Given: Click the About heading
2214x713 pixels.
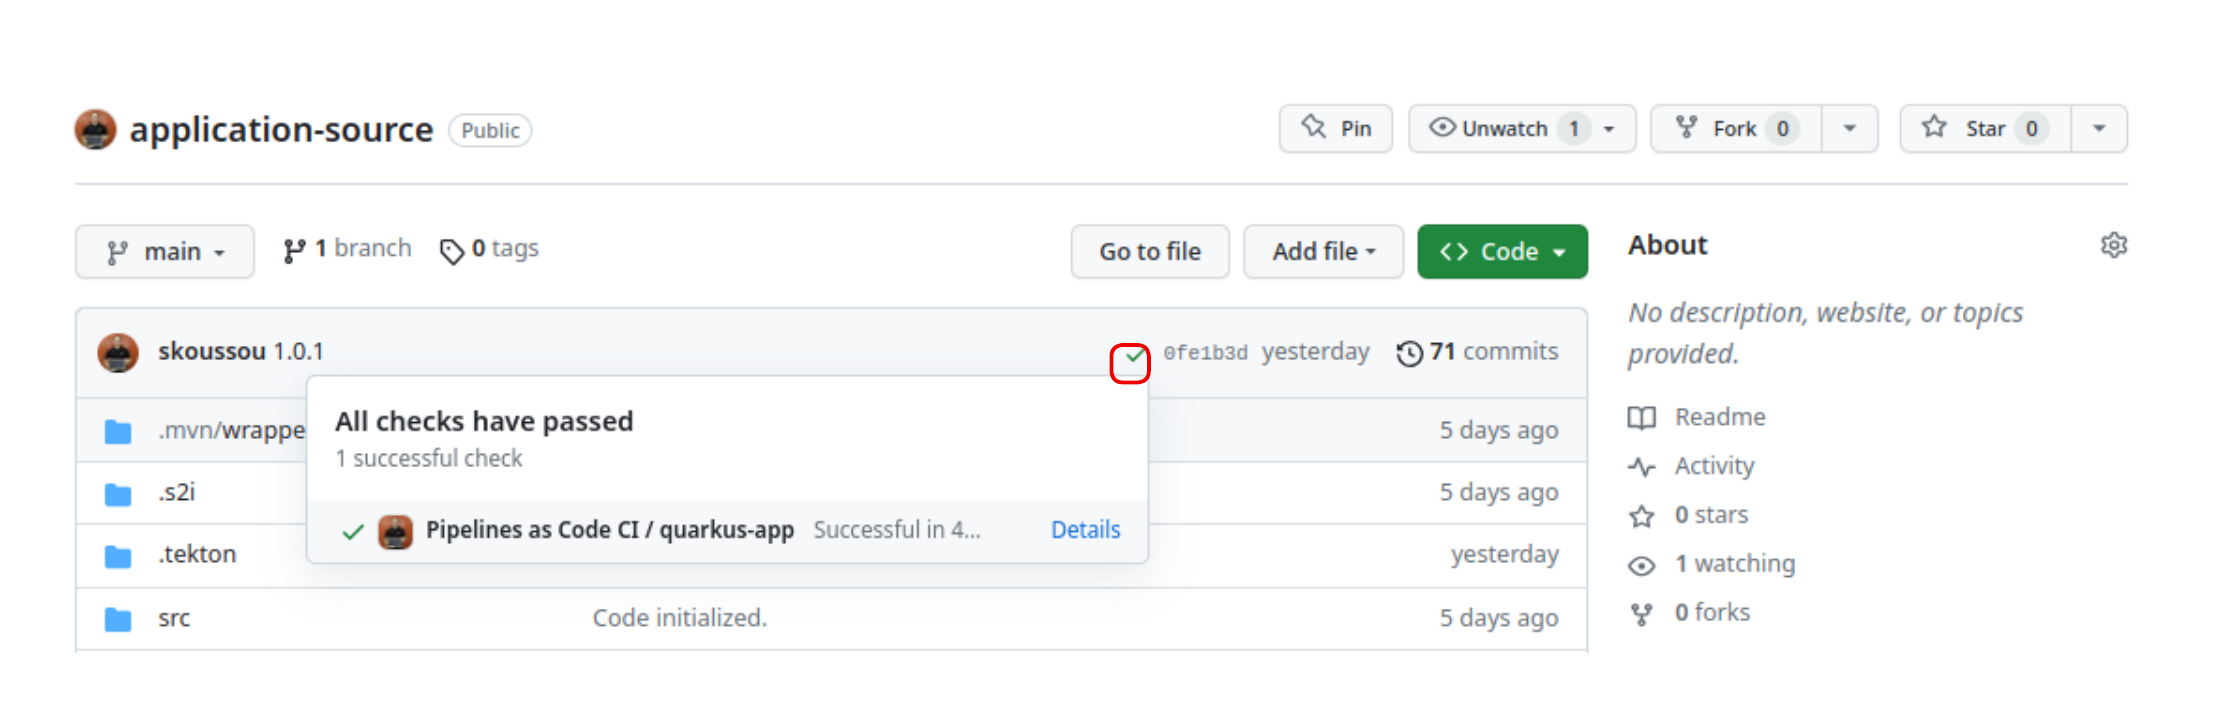Looking at the screenshot, I should (x=1667, y=245).
